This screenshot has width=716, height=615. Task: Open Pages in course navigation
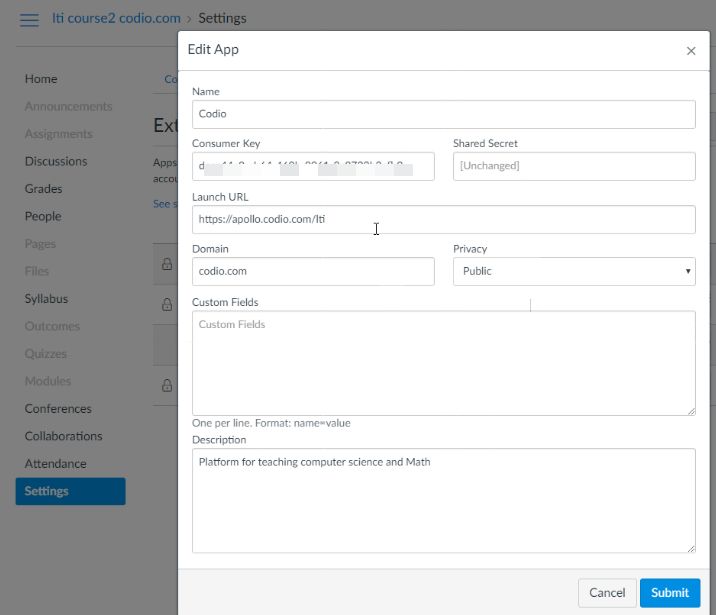40,244
